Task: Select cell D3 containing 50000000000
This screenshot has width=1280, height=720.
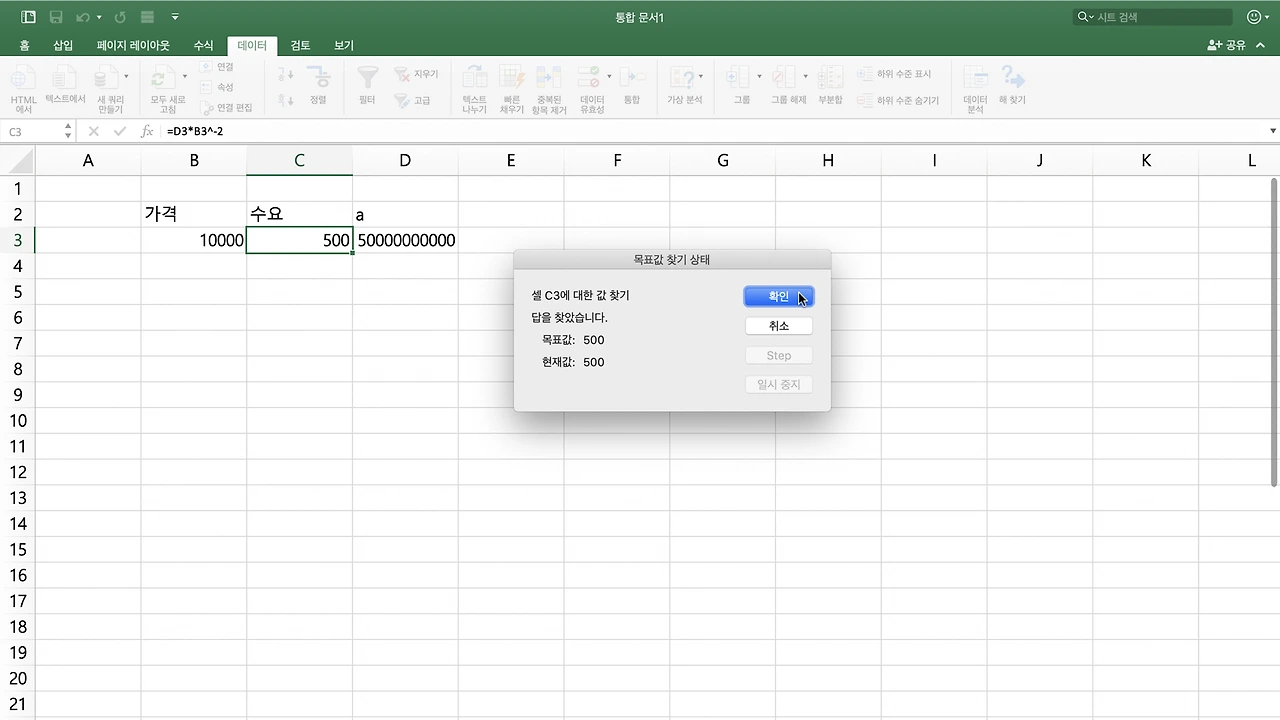Action: [405, 240]
